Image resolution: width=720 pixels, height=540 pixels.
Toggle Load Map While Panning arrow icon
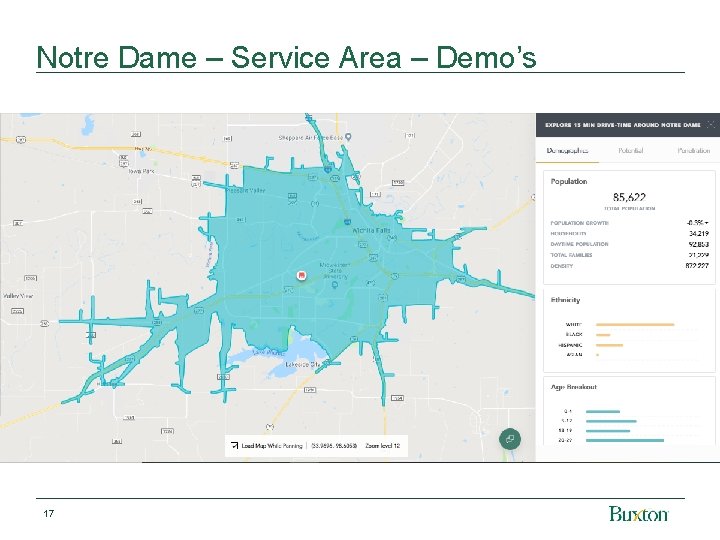click(234, 445)
